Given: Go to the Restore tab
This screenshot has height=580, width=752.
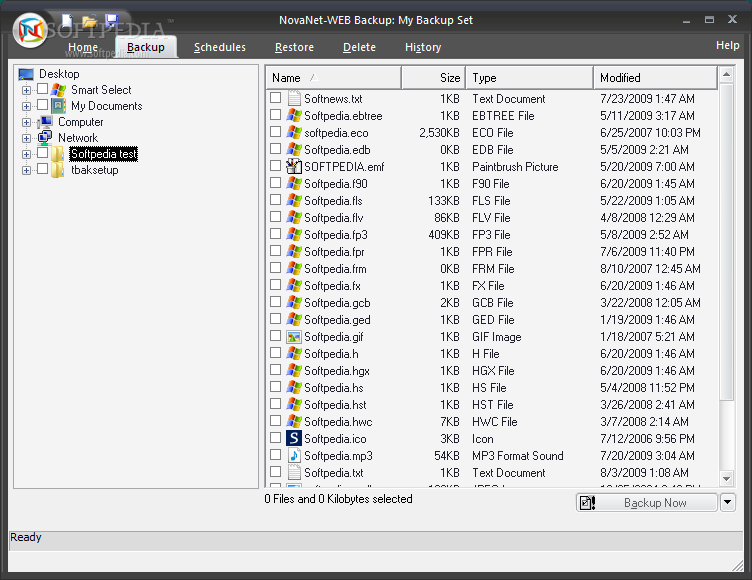Looking at the screenshot, I should click(294, 47).
